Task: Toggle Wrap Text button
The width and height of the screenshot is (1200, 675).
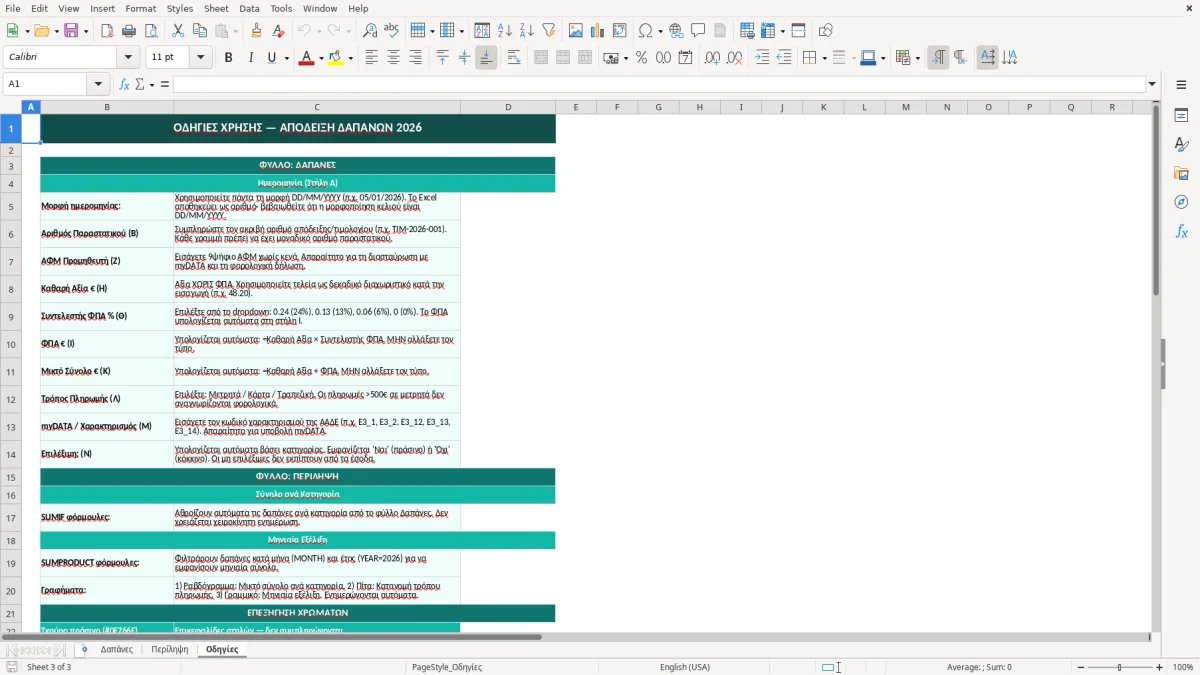Action: pyautogui.click(x=514, y=58)
